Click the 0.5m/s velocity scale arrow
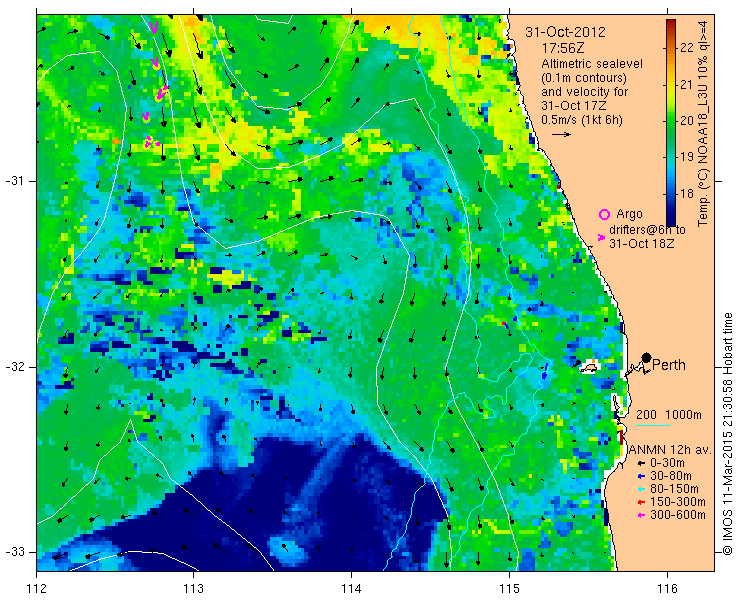 561,135
